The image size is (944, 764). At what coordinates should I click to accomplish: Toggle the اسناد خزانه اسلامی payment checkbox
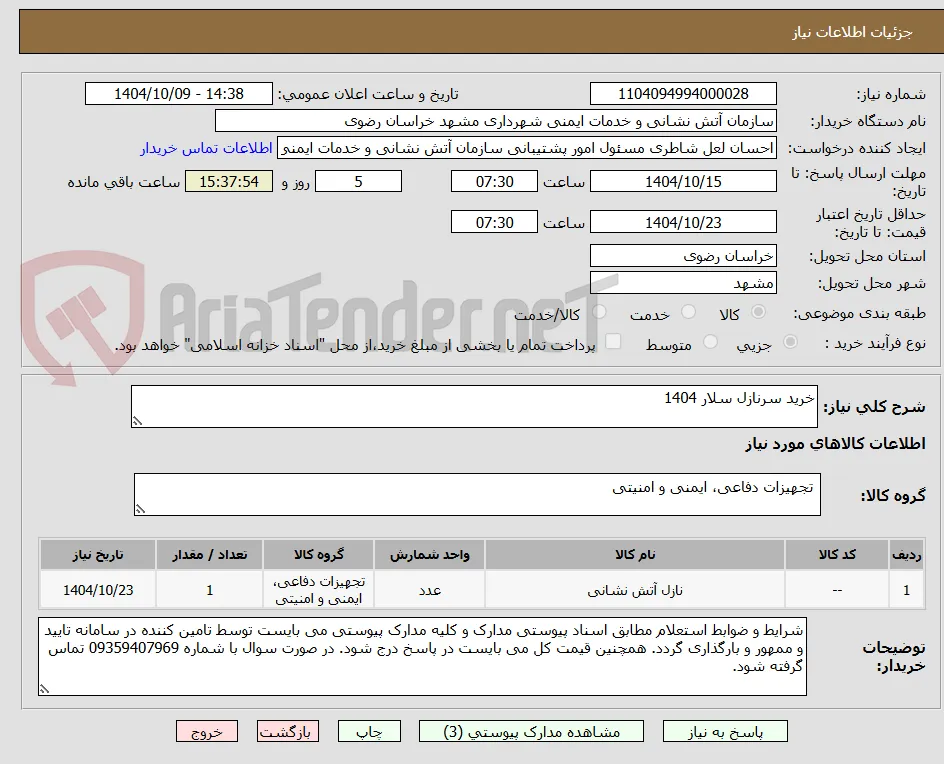point(613,341)
